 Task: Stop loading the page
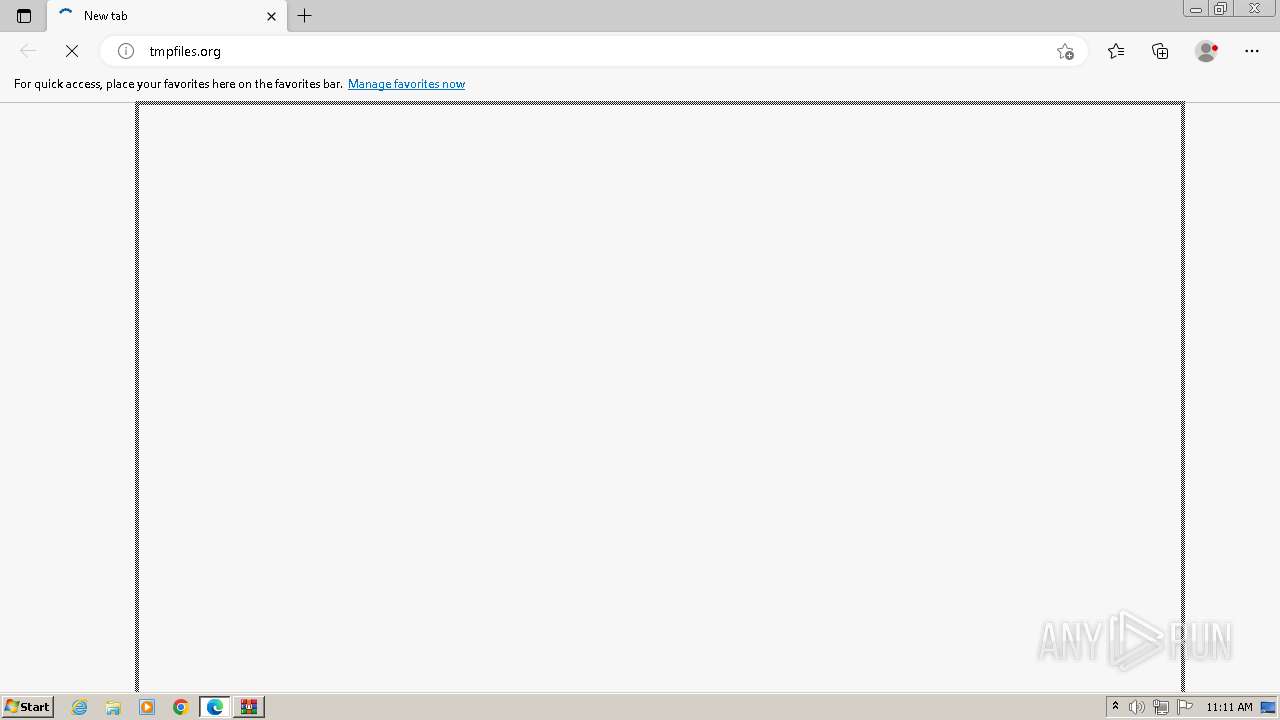pos(72,51)
